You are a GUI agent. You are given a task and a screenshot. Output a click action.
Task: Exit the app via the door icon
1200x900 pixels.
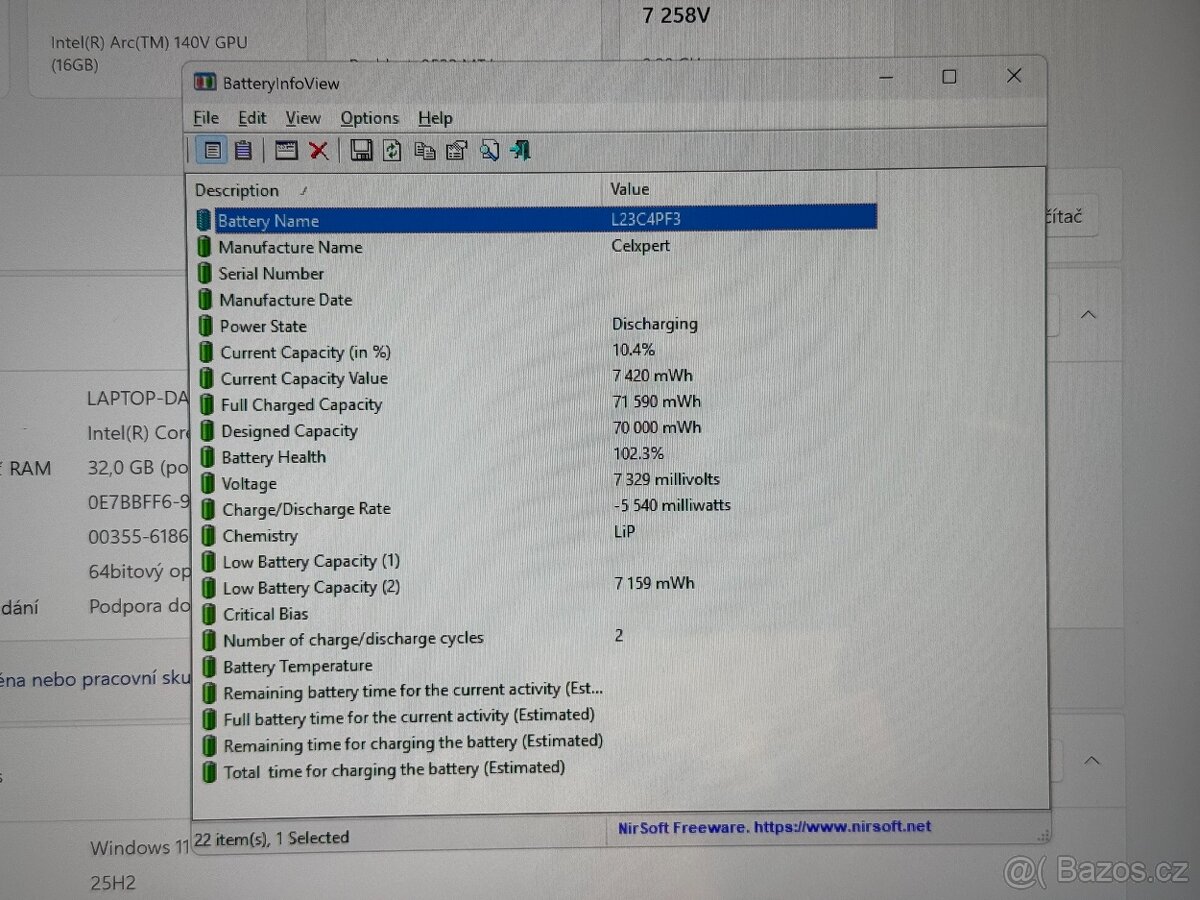click(519, 150)
